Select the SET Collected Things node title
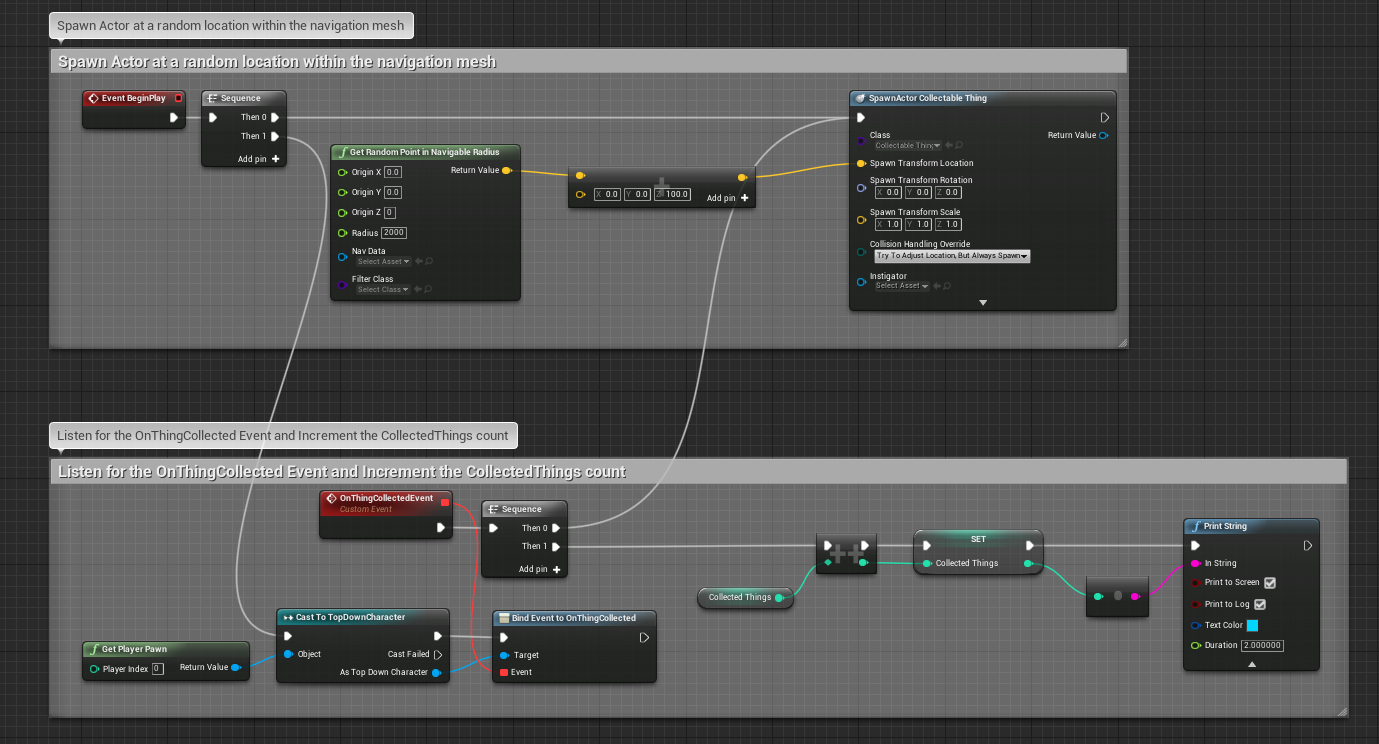Image resolution: width=1379 pixels, height=744 pixels. pyautogui.click(x=978, y=539)
